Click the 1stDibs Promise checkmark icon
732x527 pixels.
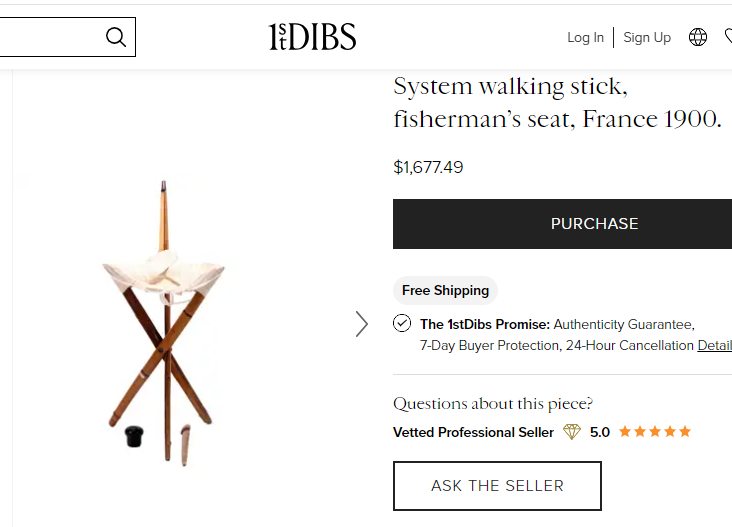pos(402,323)
